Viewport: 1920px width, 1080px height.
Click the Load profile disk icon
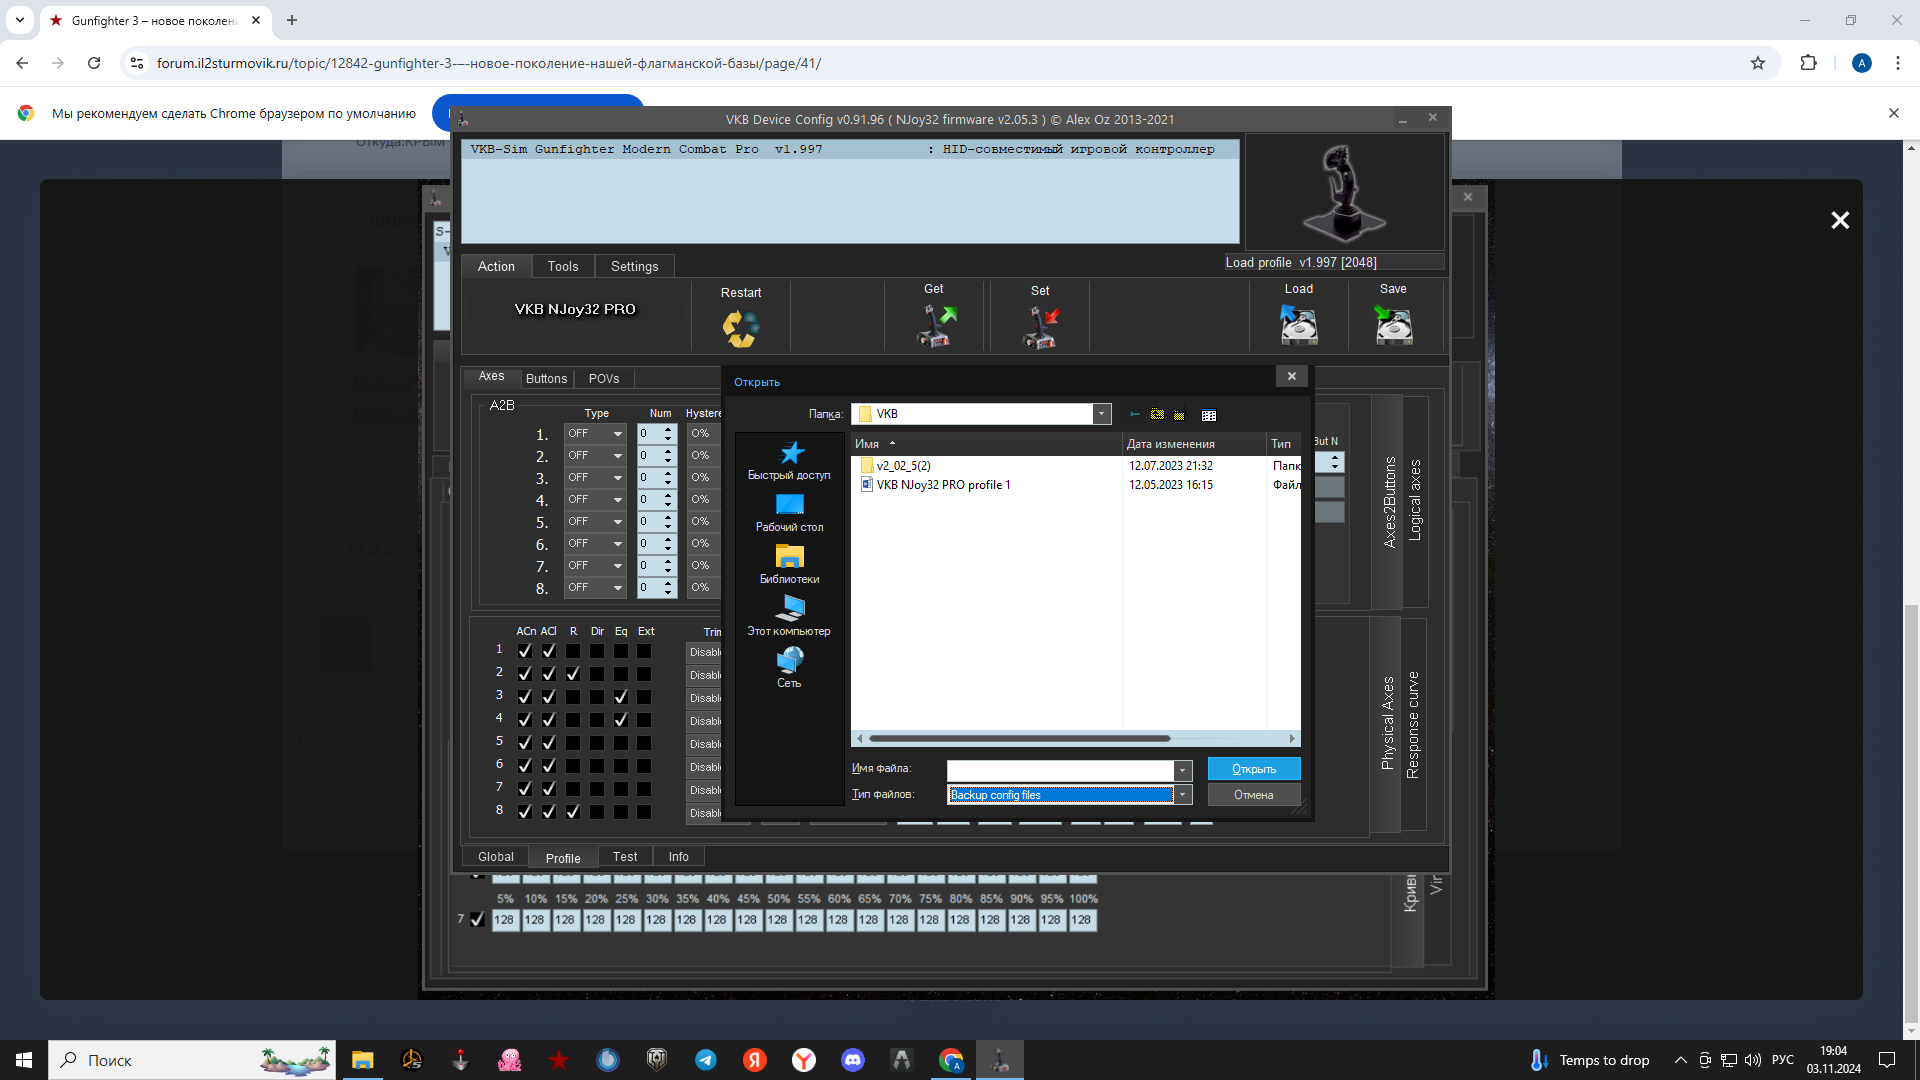(x=1298, y=326)
